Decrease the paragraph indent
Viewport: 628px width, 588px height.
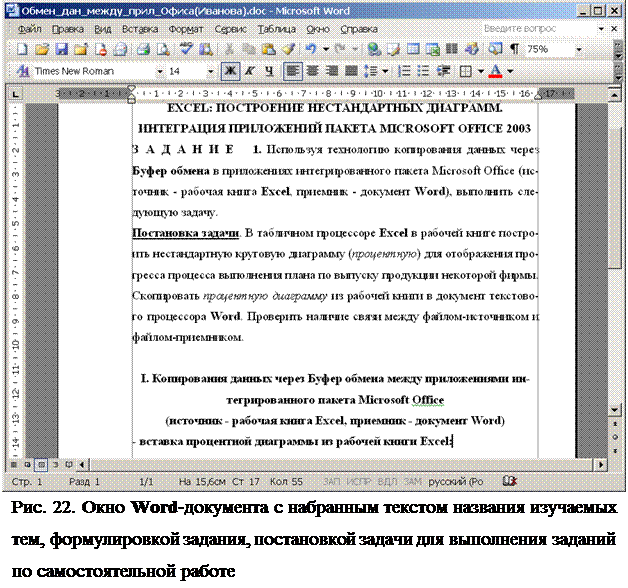pyautogui.click(x=443, y=71)
